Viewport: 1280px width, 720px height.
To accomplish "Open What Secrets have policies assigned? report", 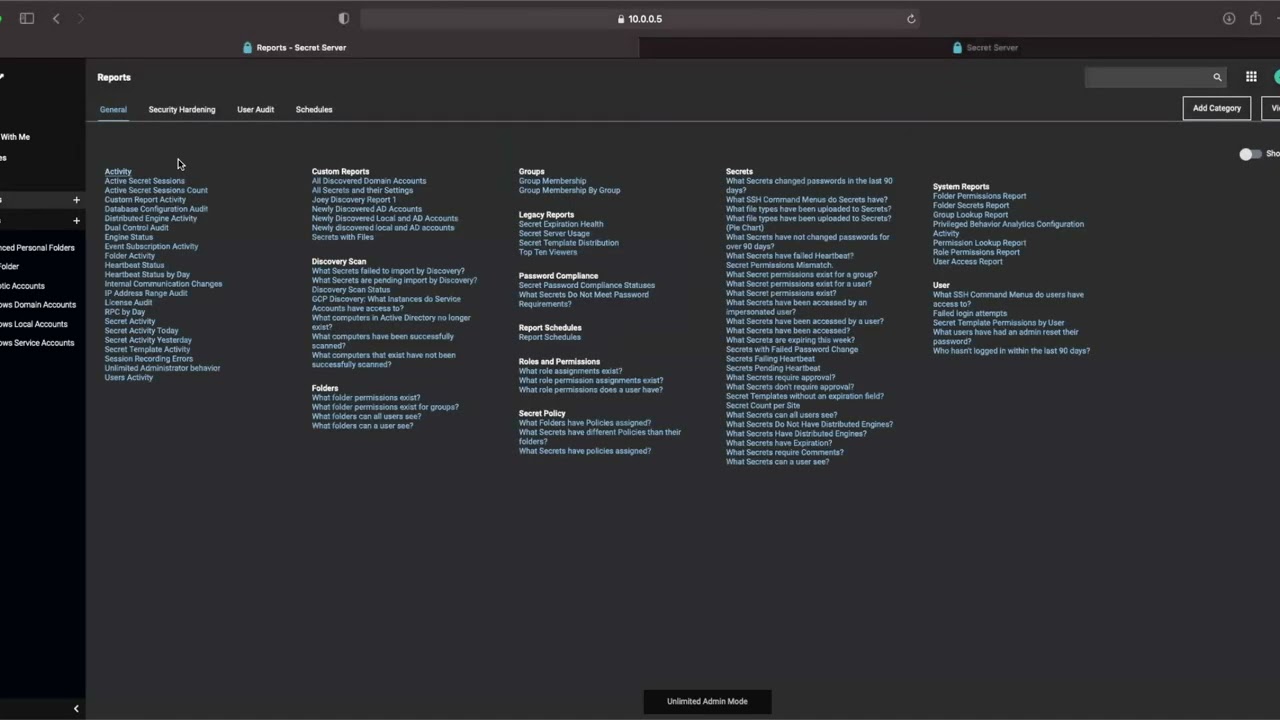I will [x=585, y=451].
